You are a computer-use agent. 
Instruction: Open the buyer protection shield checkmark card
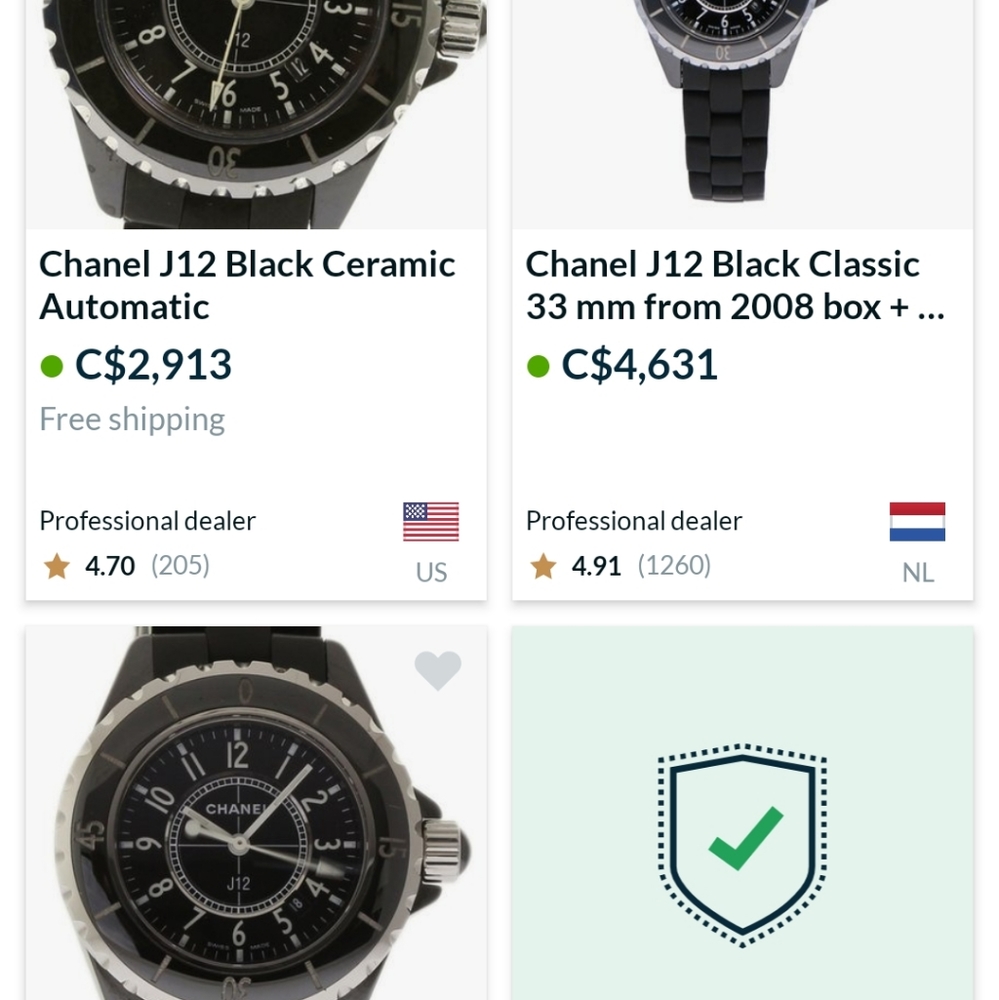[x=743, y=813]
